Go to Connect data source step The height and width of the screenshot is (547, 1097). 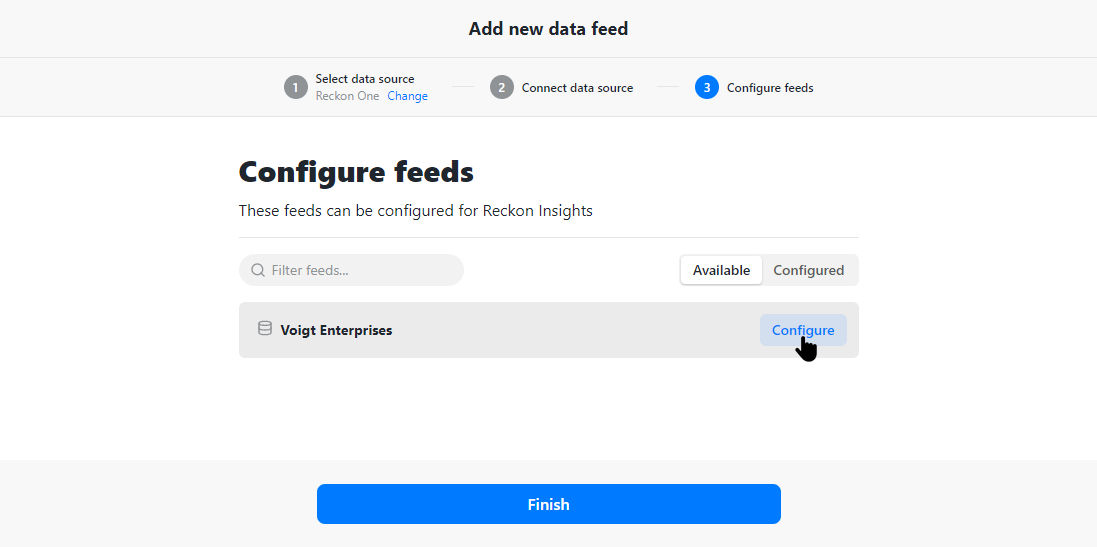(x=577, y=88)
